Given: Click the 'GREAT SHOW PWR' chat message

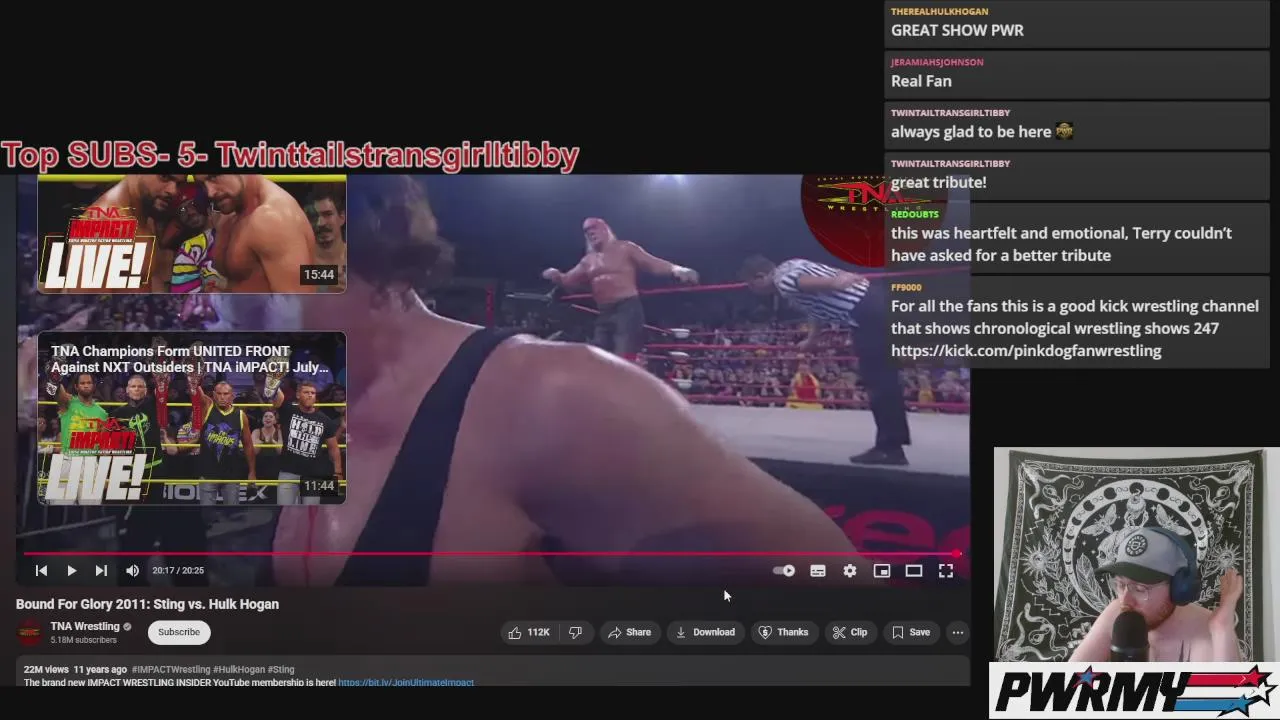Looking at the screenshot, I should click(x=957, y=30).
